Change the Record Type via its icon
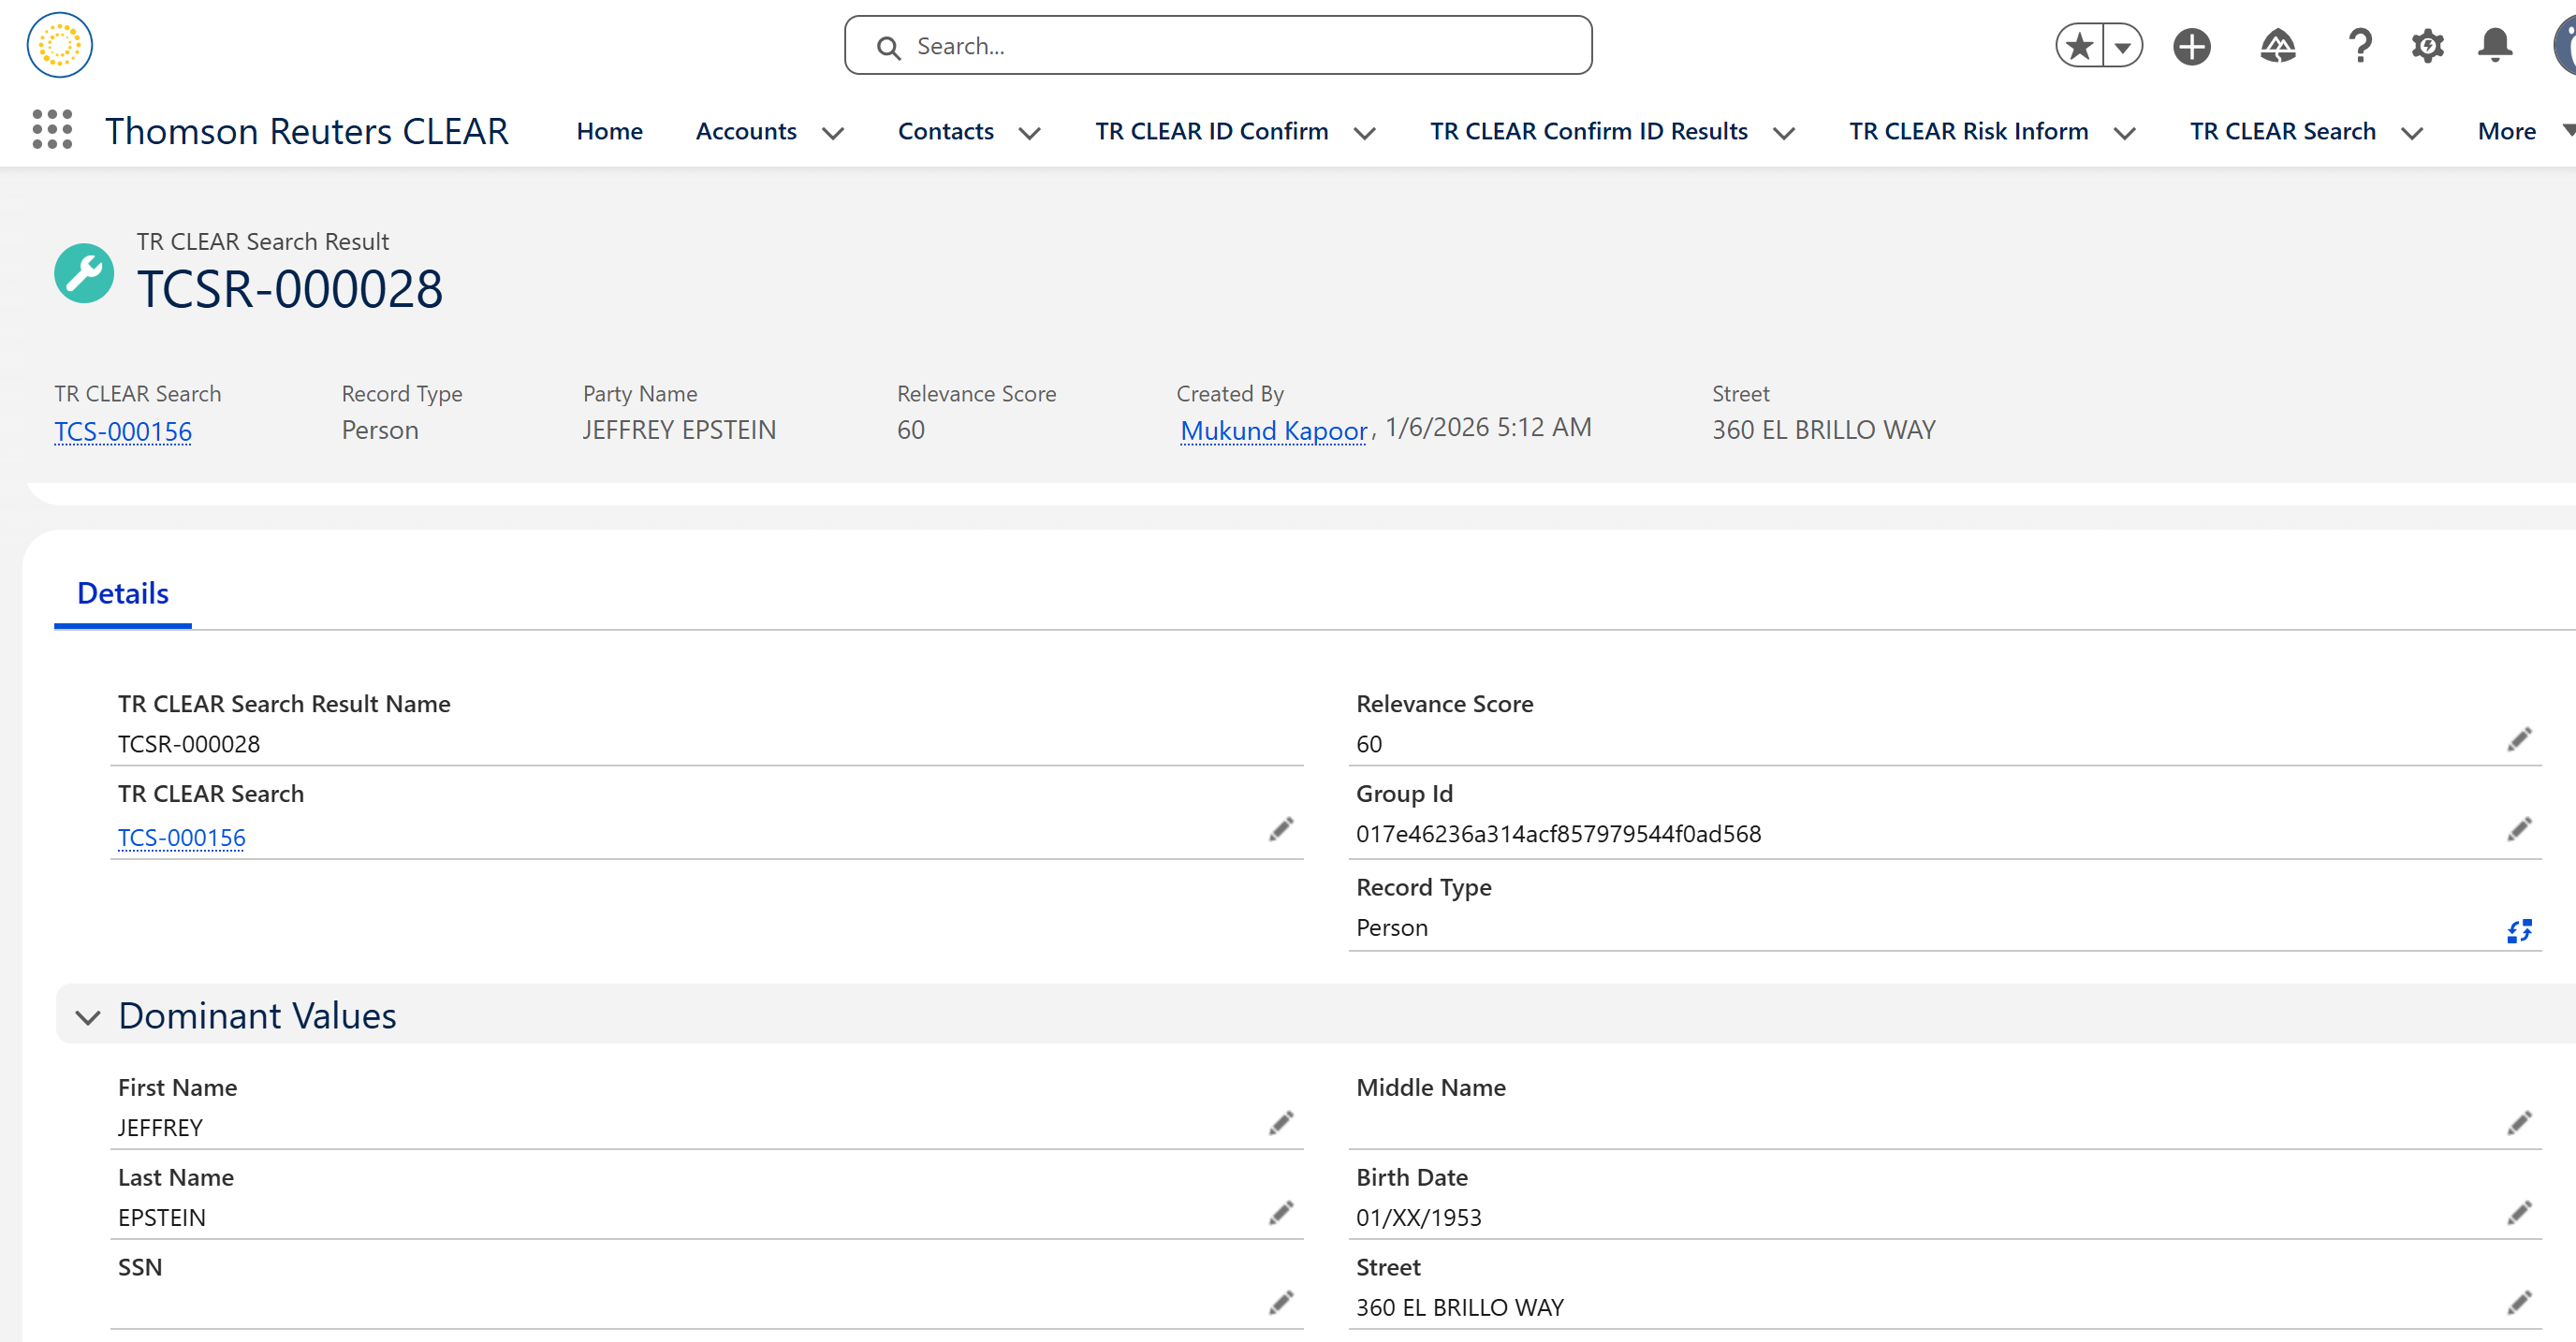The width and height of the screenshot is (2576, 1342). pos(2519,931)
